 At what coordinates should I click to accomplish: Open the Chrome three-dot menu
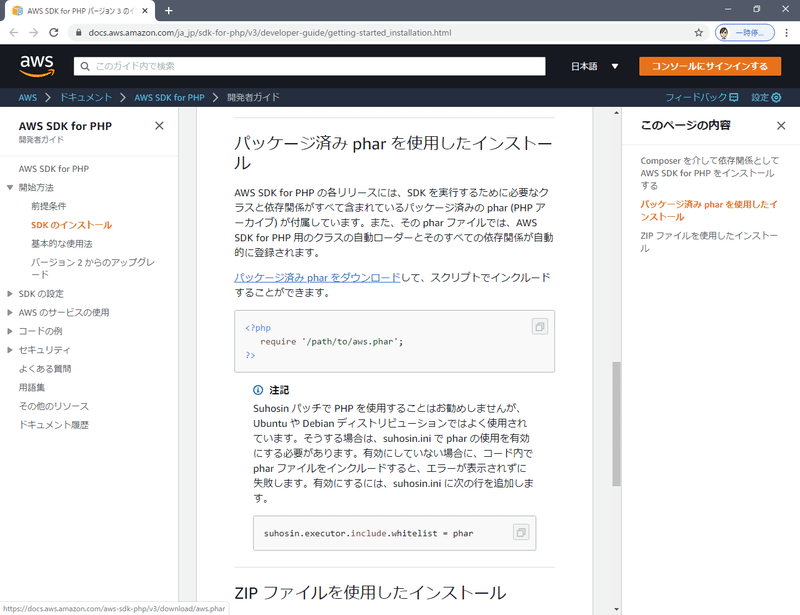[x=787, y=33]
